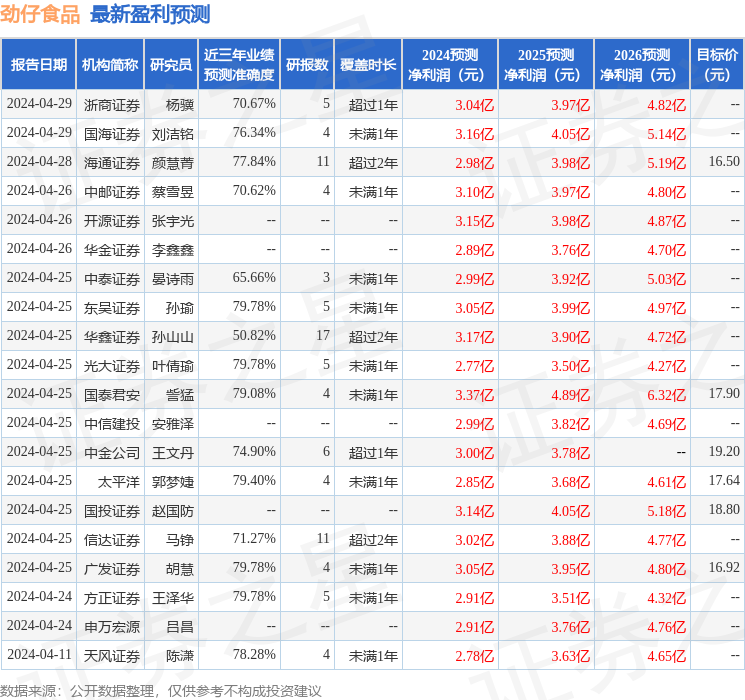Select the 目标价(元) column header

717,65
